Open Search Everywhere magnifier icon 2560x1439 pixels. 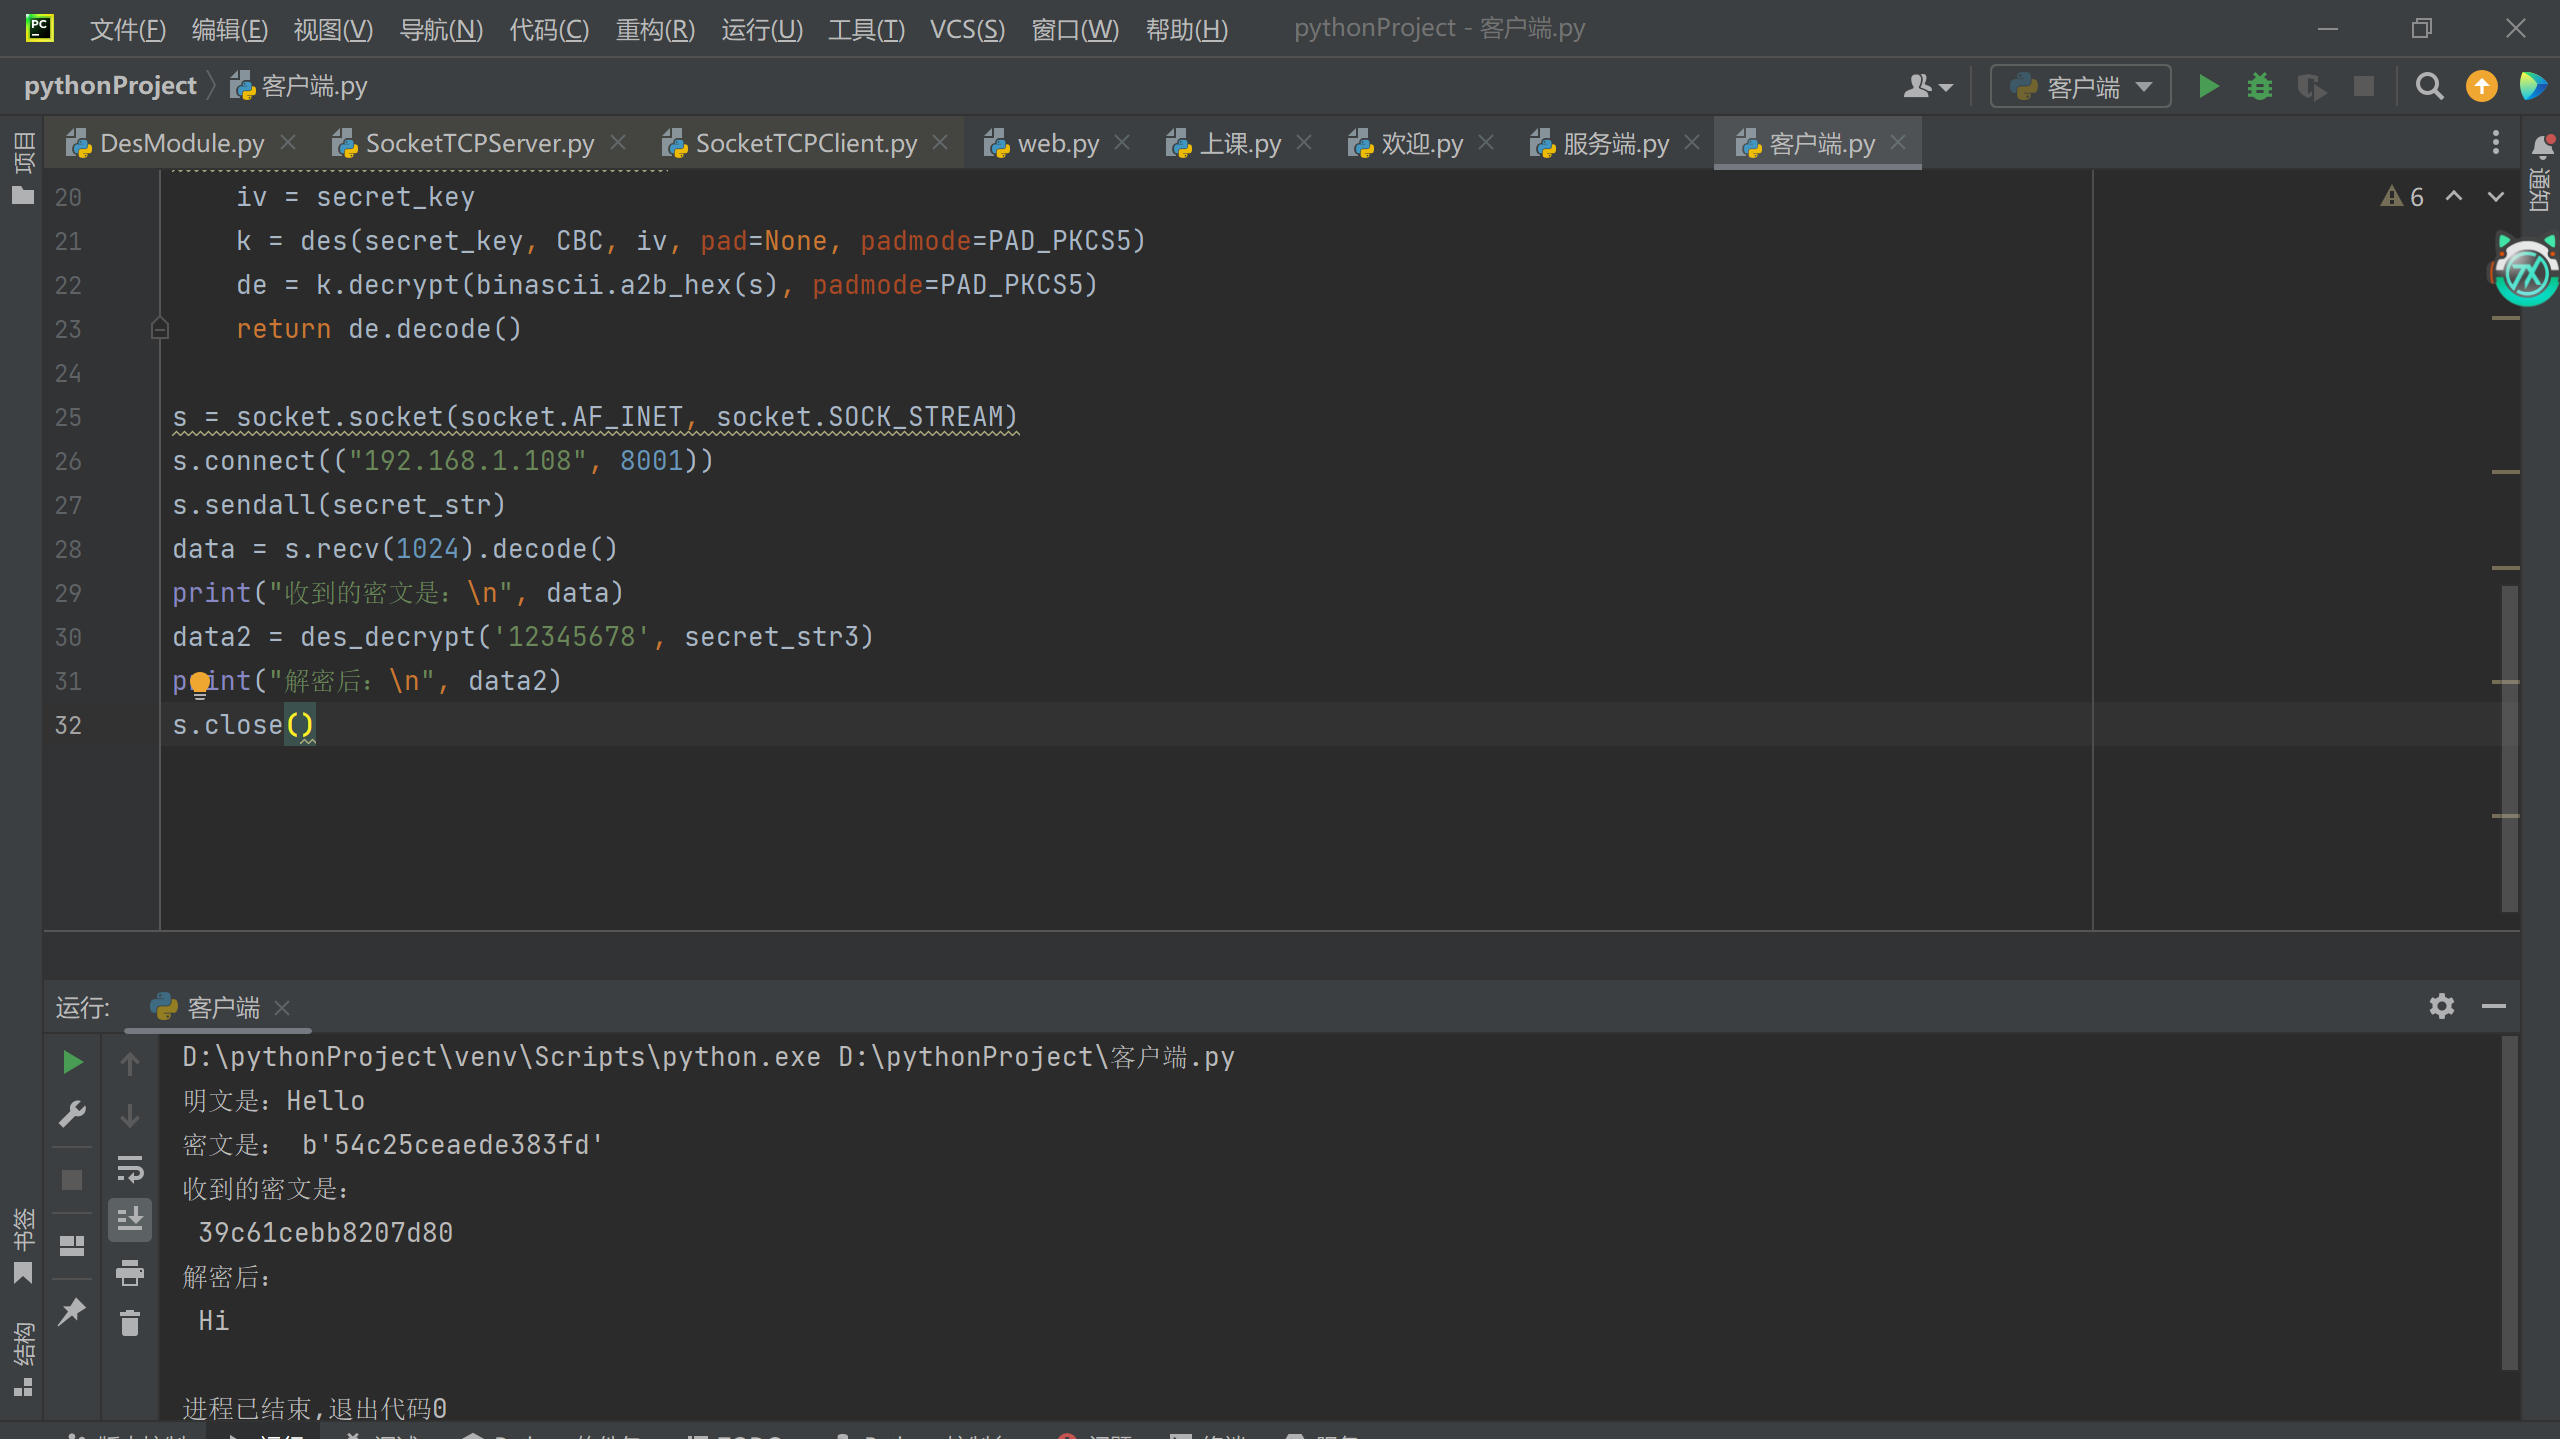pyautogui.click(x=2429, y=87)
